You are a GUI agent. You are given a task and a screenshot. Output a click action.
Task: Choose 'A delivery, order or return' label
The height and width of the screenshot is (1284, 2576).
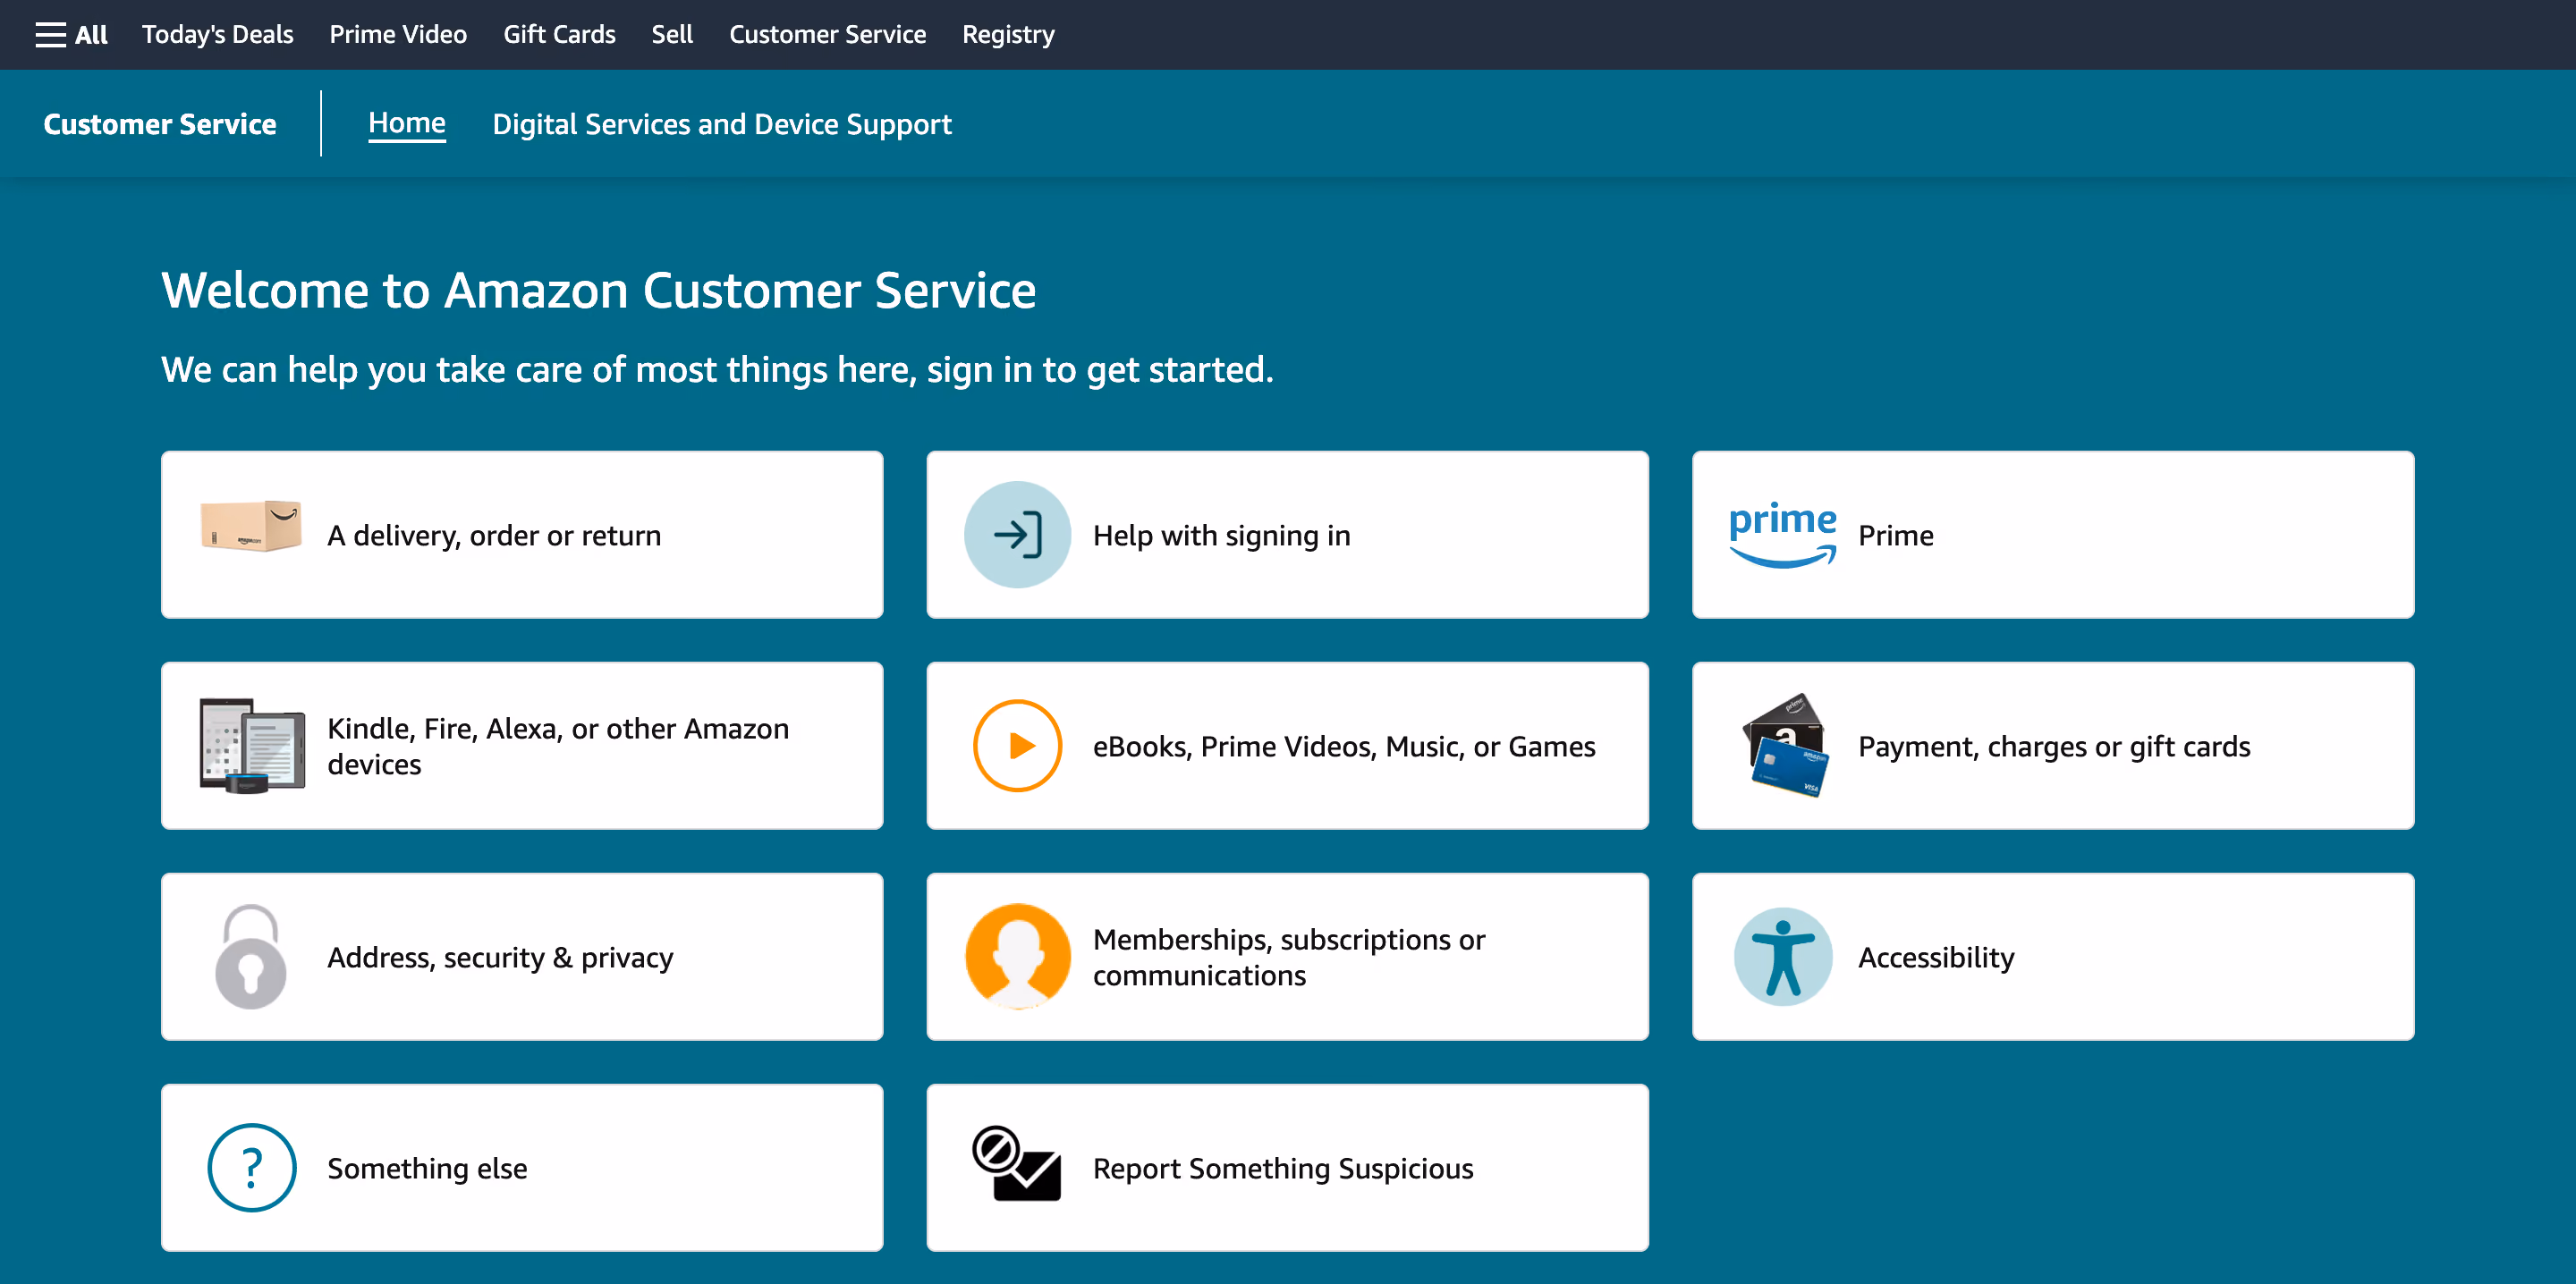click(x=494, y=535)
